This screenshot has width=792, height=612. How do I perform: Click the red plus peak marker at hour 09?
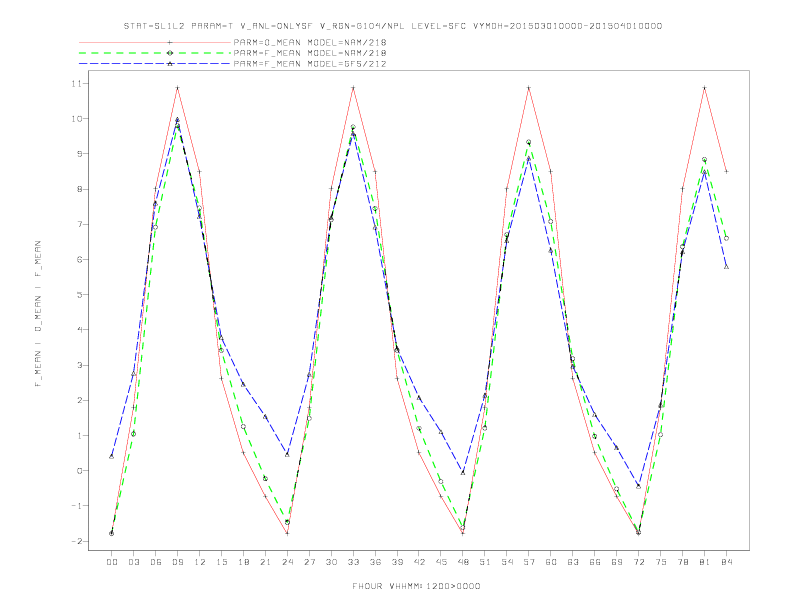(177, 88)
